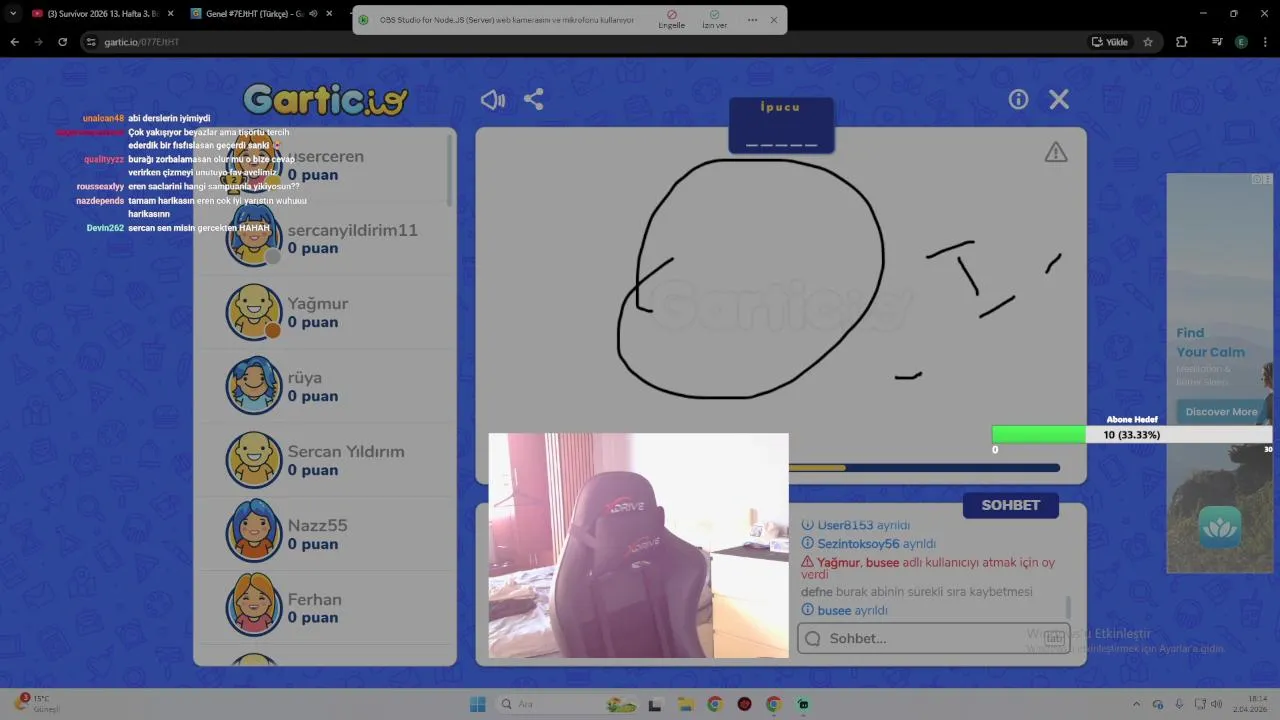Switch to the SOHBET tab
The width and height of the screenshot is (1280, 720).
click(x=1010, y=505)
